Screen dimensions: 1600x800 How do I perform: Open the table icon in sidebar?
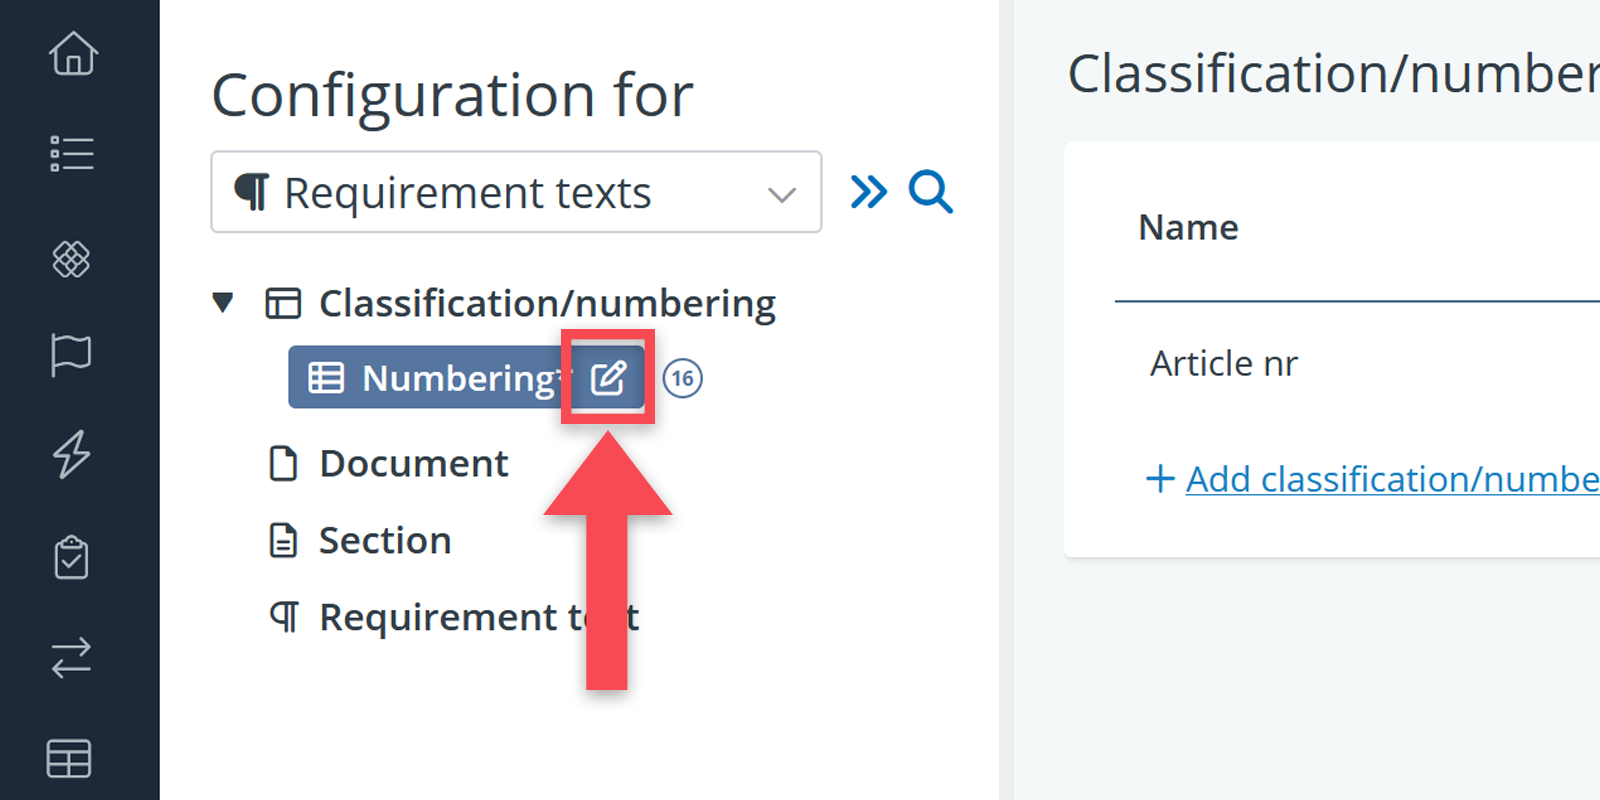coord(69,758)
